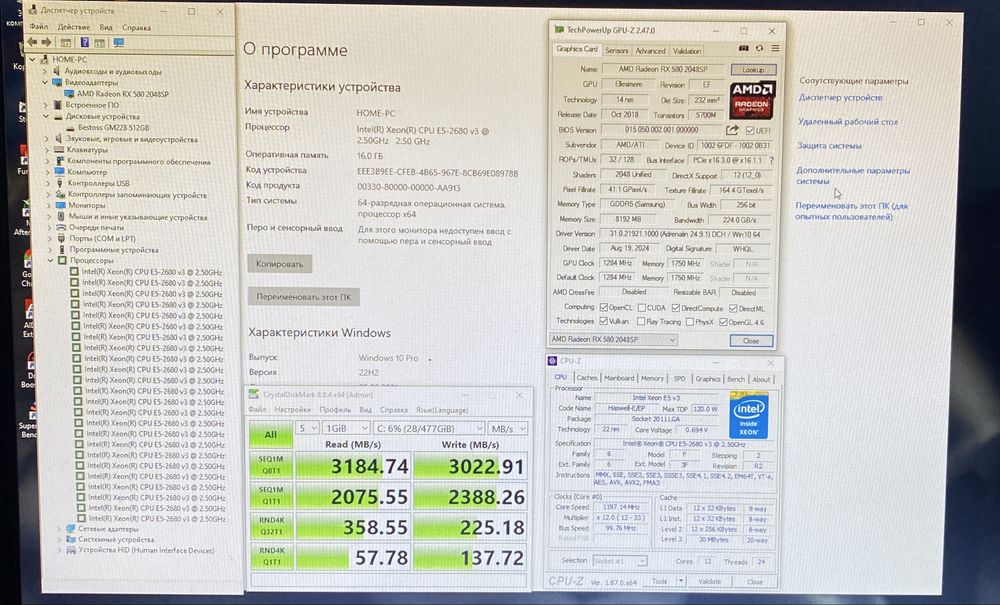1000x605 pixels.
Task: Click the Bestoss GM228 512GB disk icon
Action: coord(70,128)
